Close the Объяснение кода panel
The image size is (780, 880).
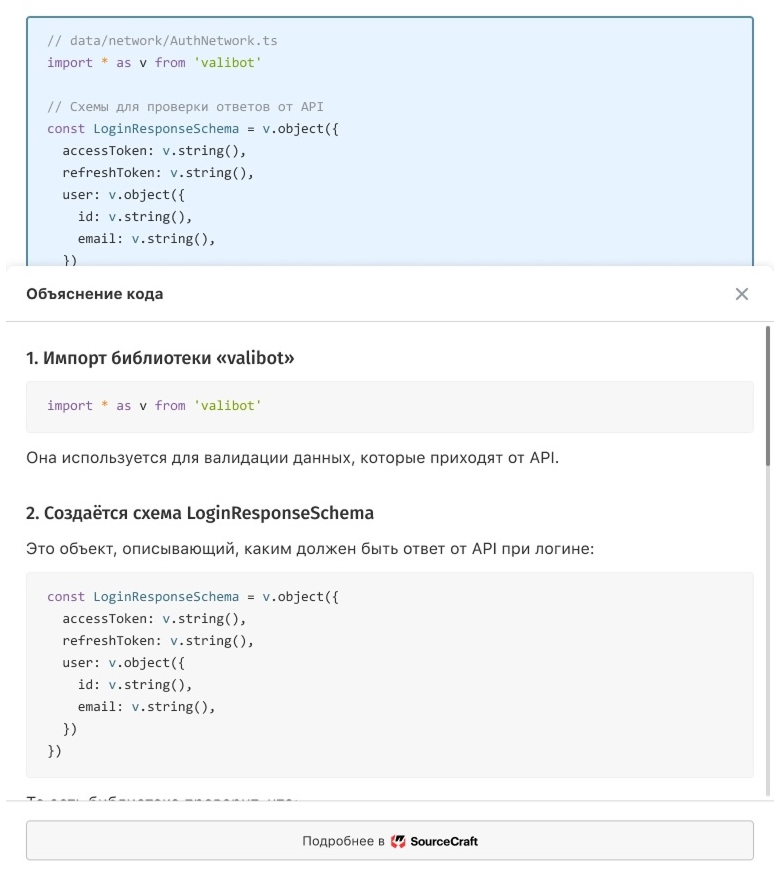741,294
